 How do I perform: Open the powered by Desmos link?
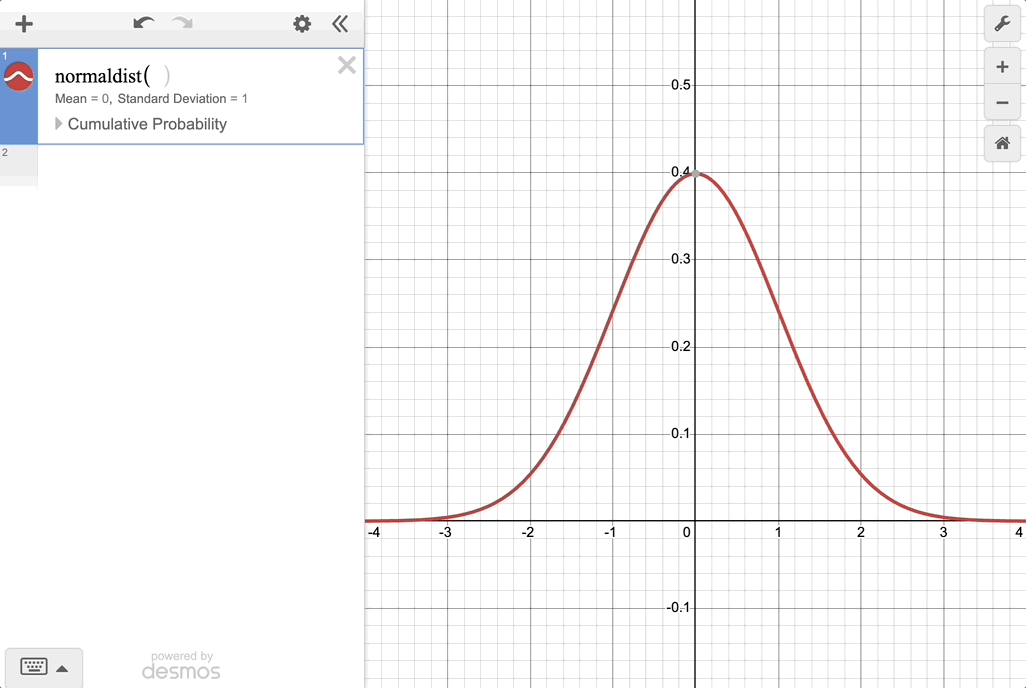[x=181, y=665]
